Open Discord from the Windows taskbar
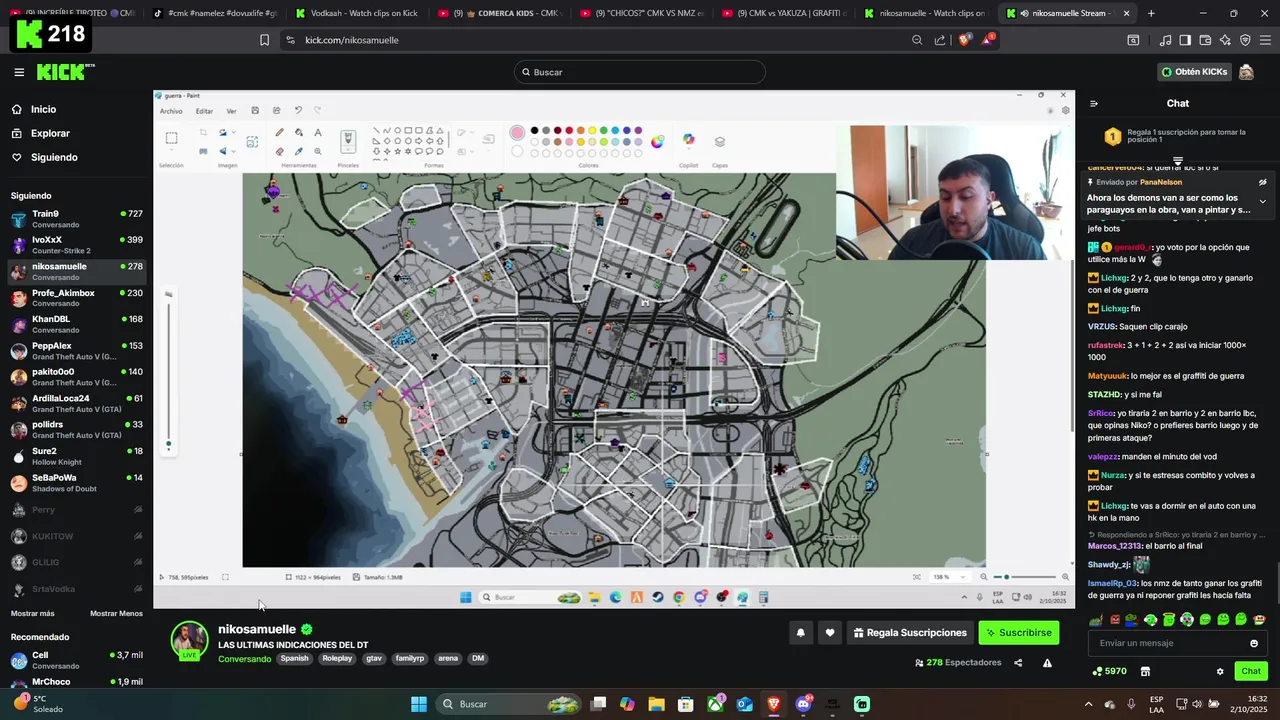Screen dimensions: 1280x720 click(x=803, y=704)
